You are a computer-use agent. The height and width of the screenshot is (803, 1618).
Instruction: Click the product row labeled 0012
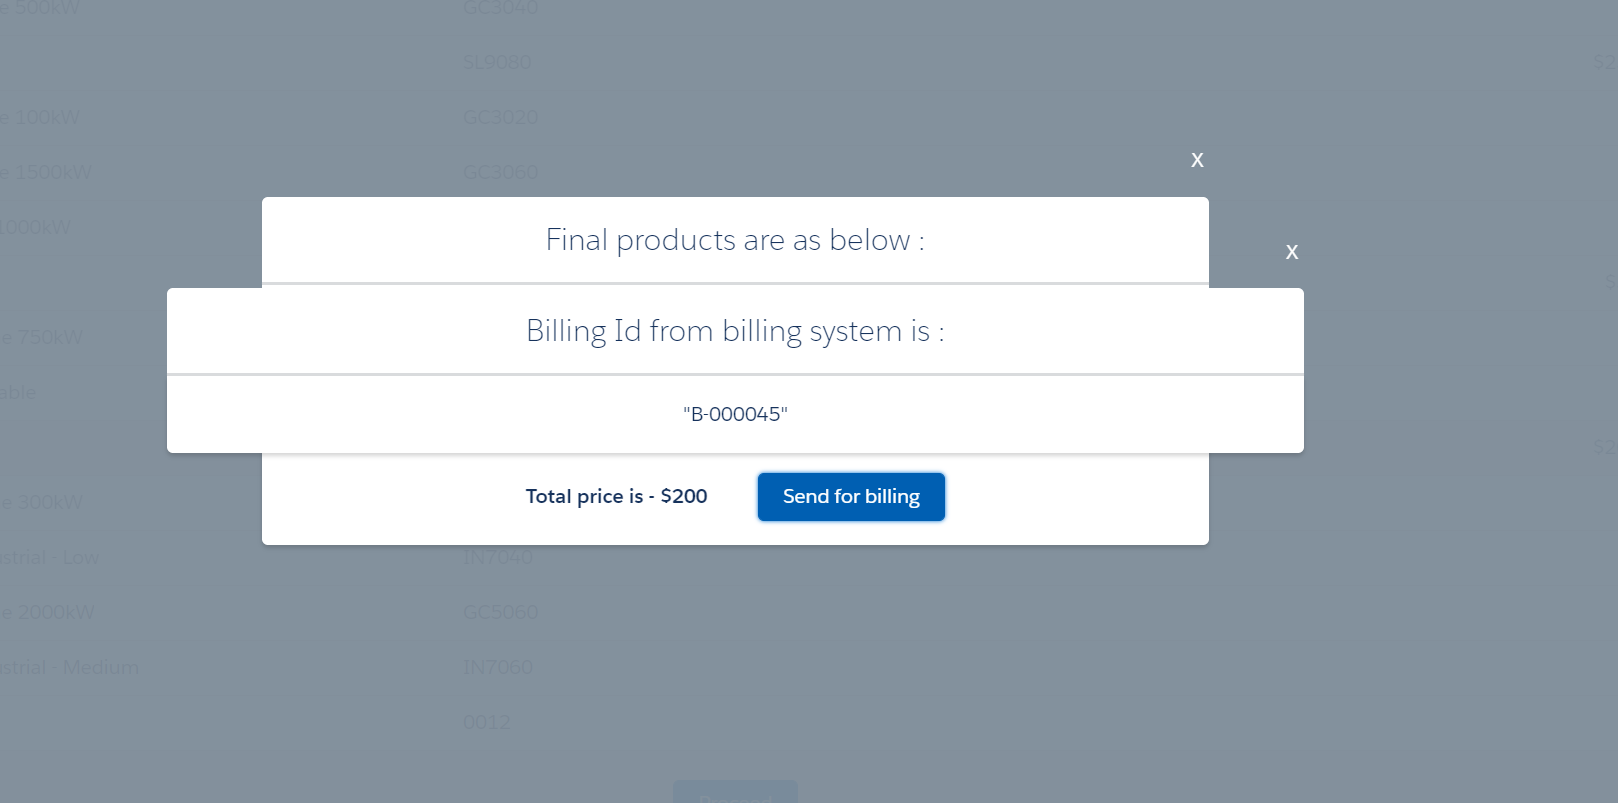point(486,722)
